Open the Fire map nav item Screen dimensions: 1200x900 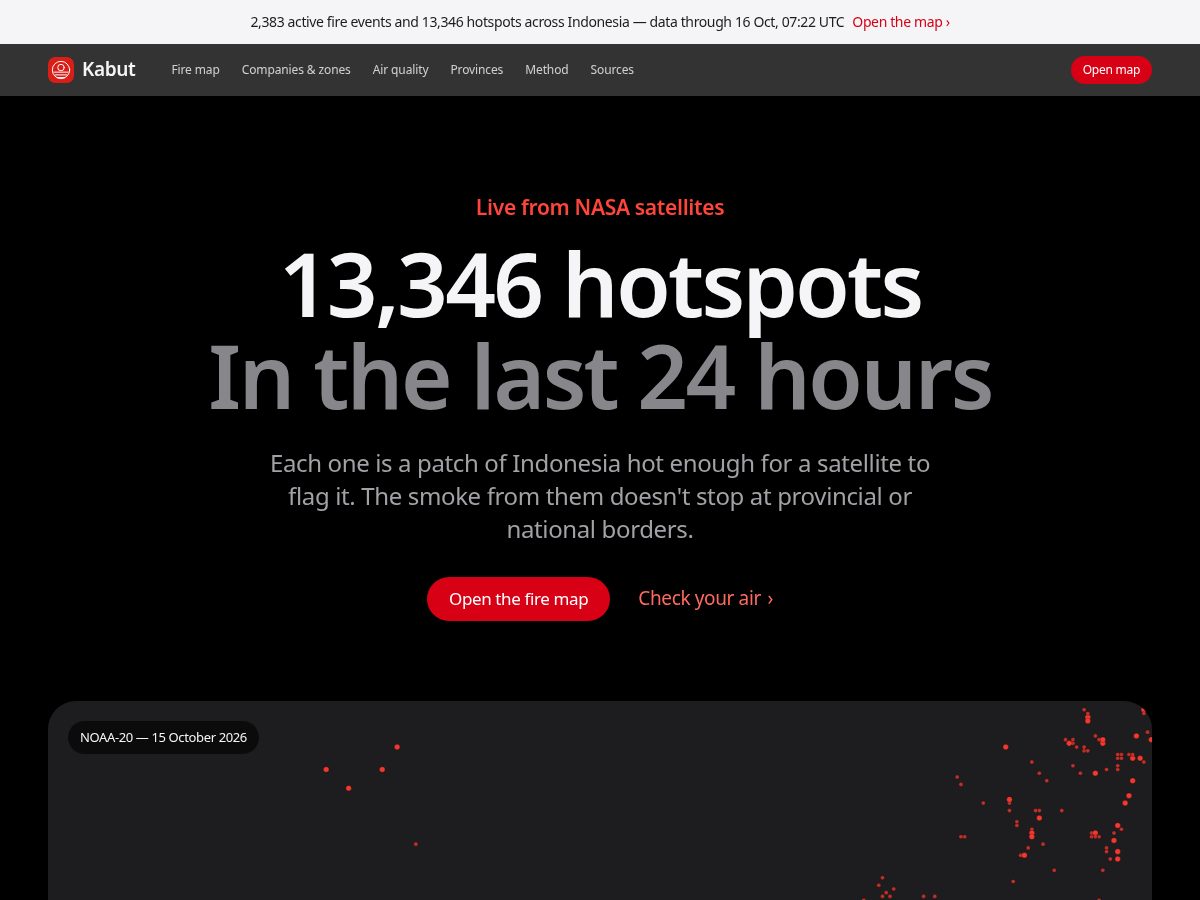195,70
